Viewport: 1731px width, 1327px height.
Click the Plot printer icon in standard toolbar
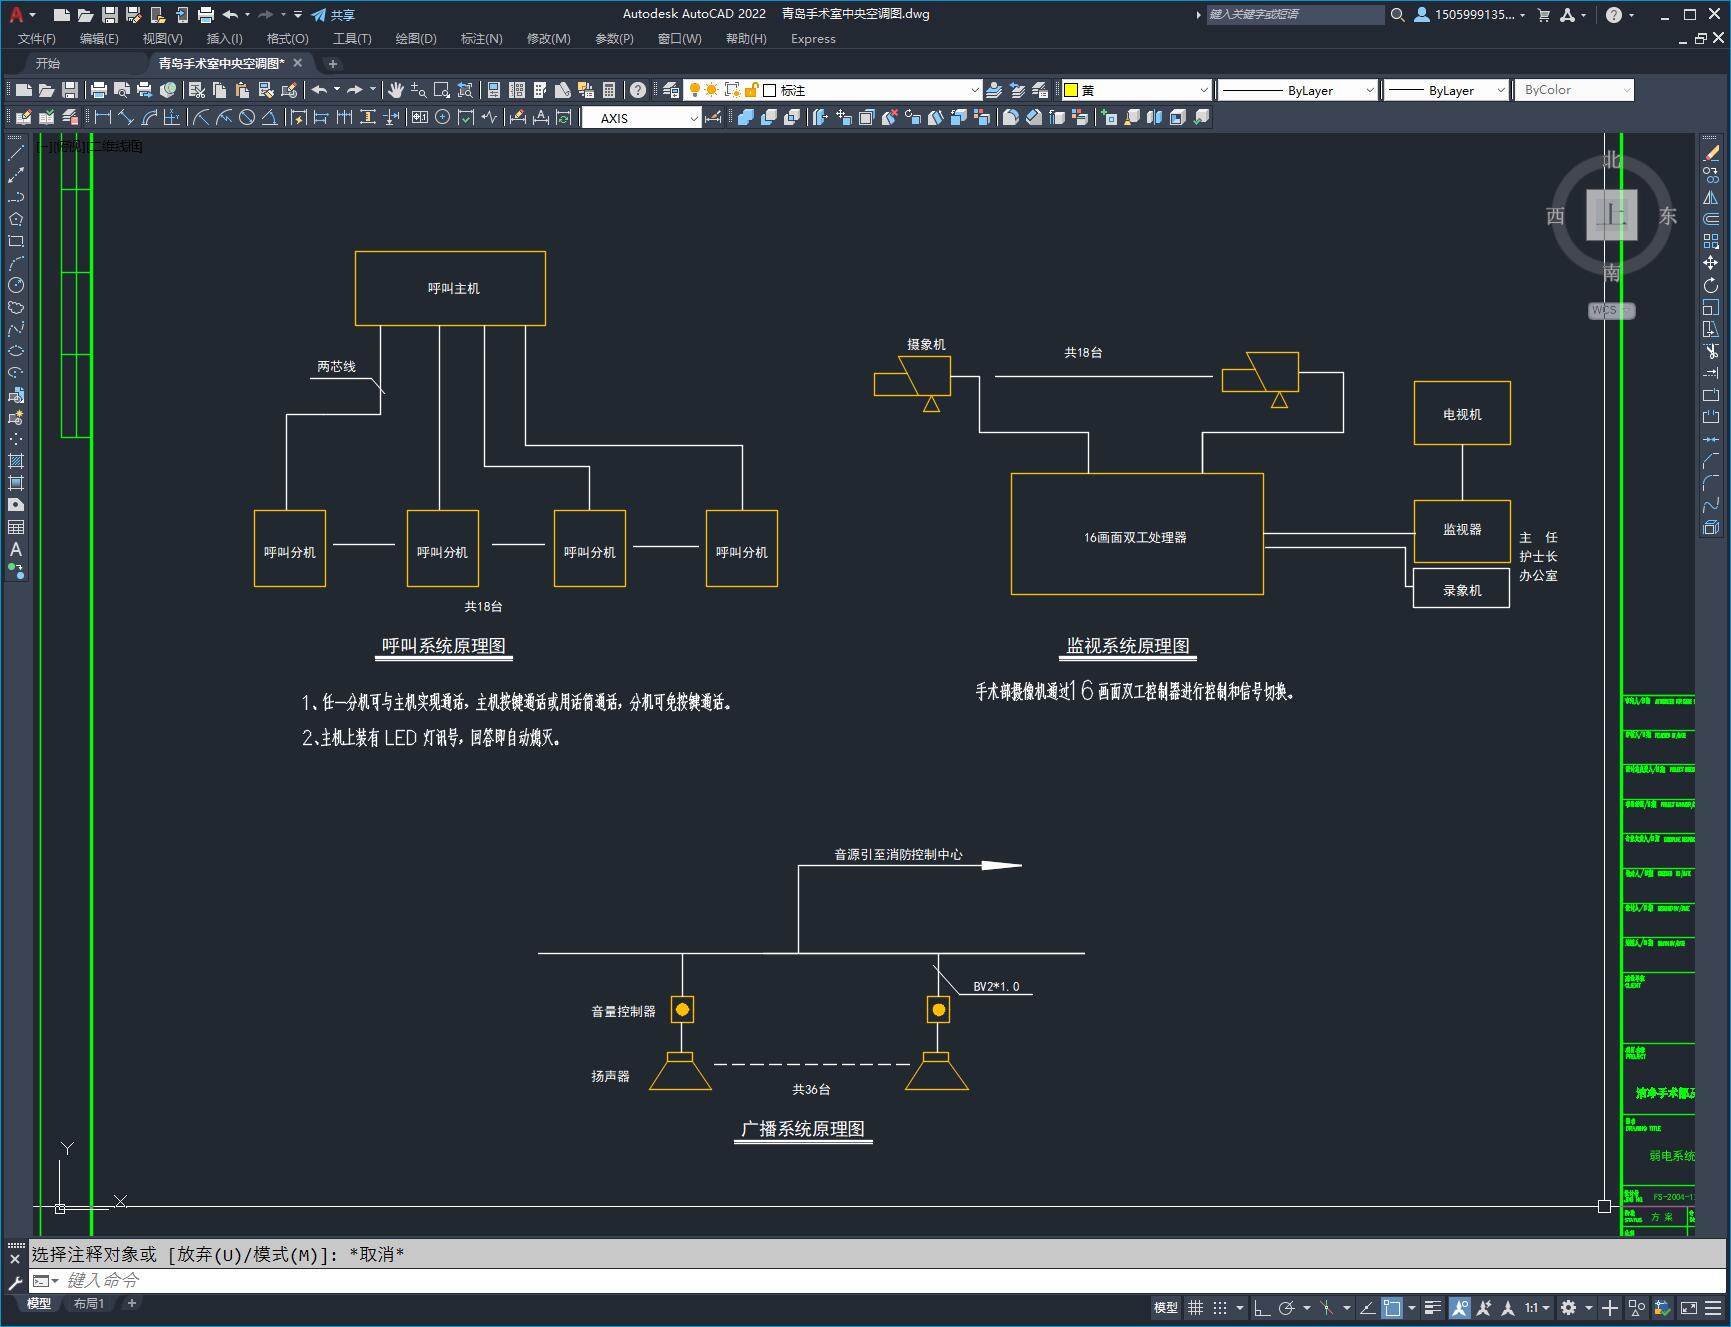[98, 90]
